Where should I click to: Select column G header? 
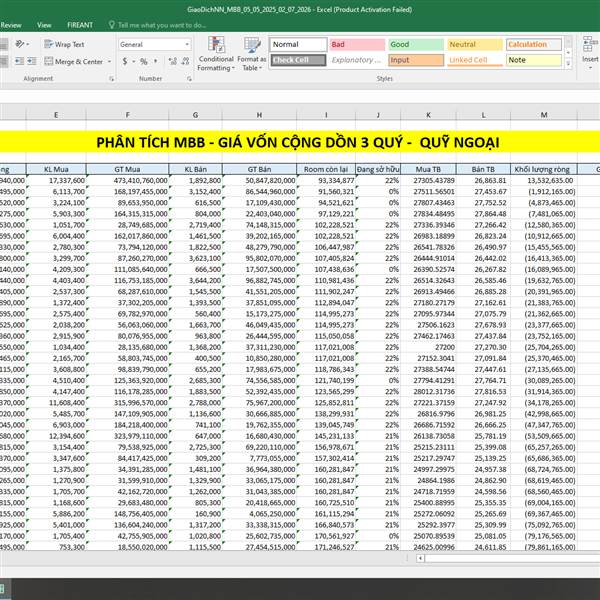click(195, 115)
